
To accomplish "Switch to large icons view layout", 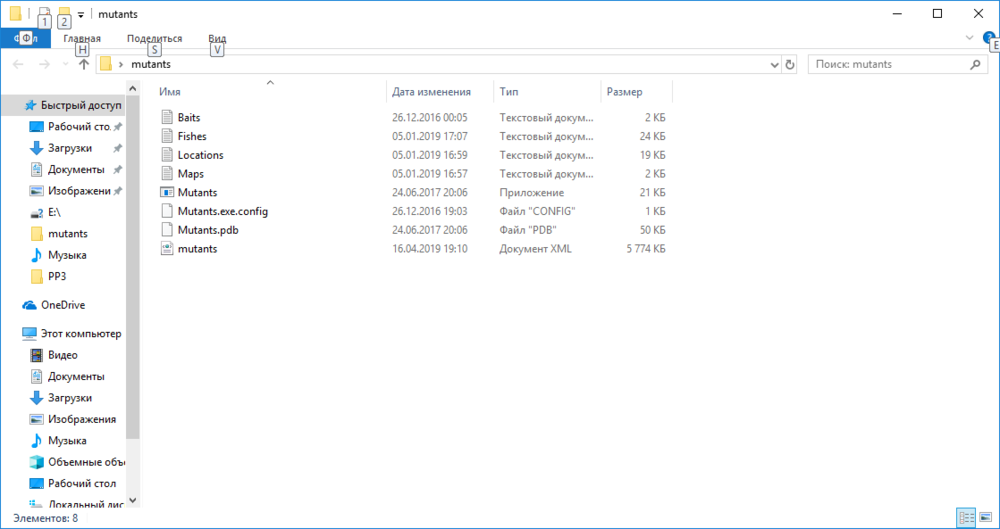I will [985, 517].
